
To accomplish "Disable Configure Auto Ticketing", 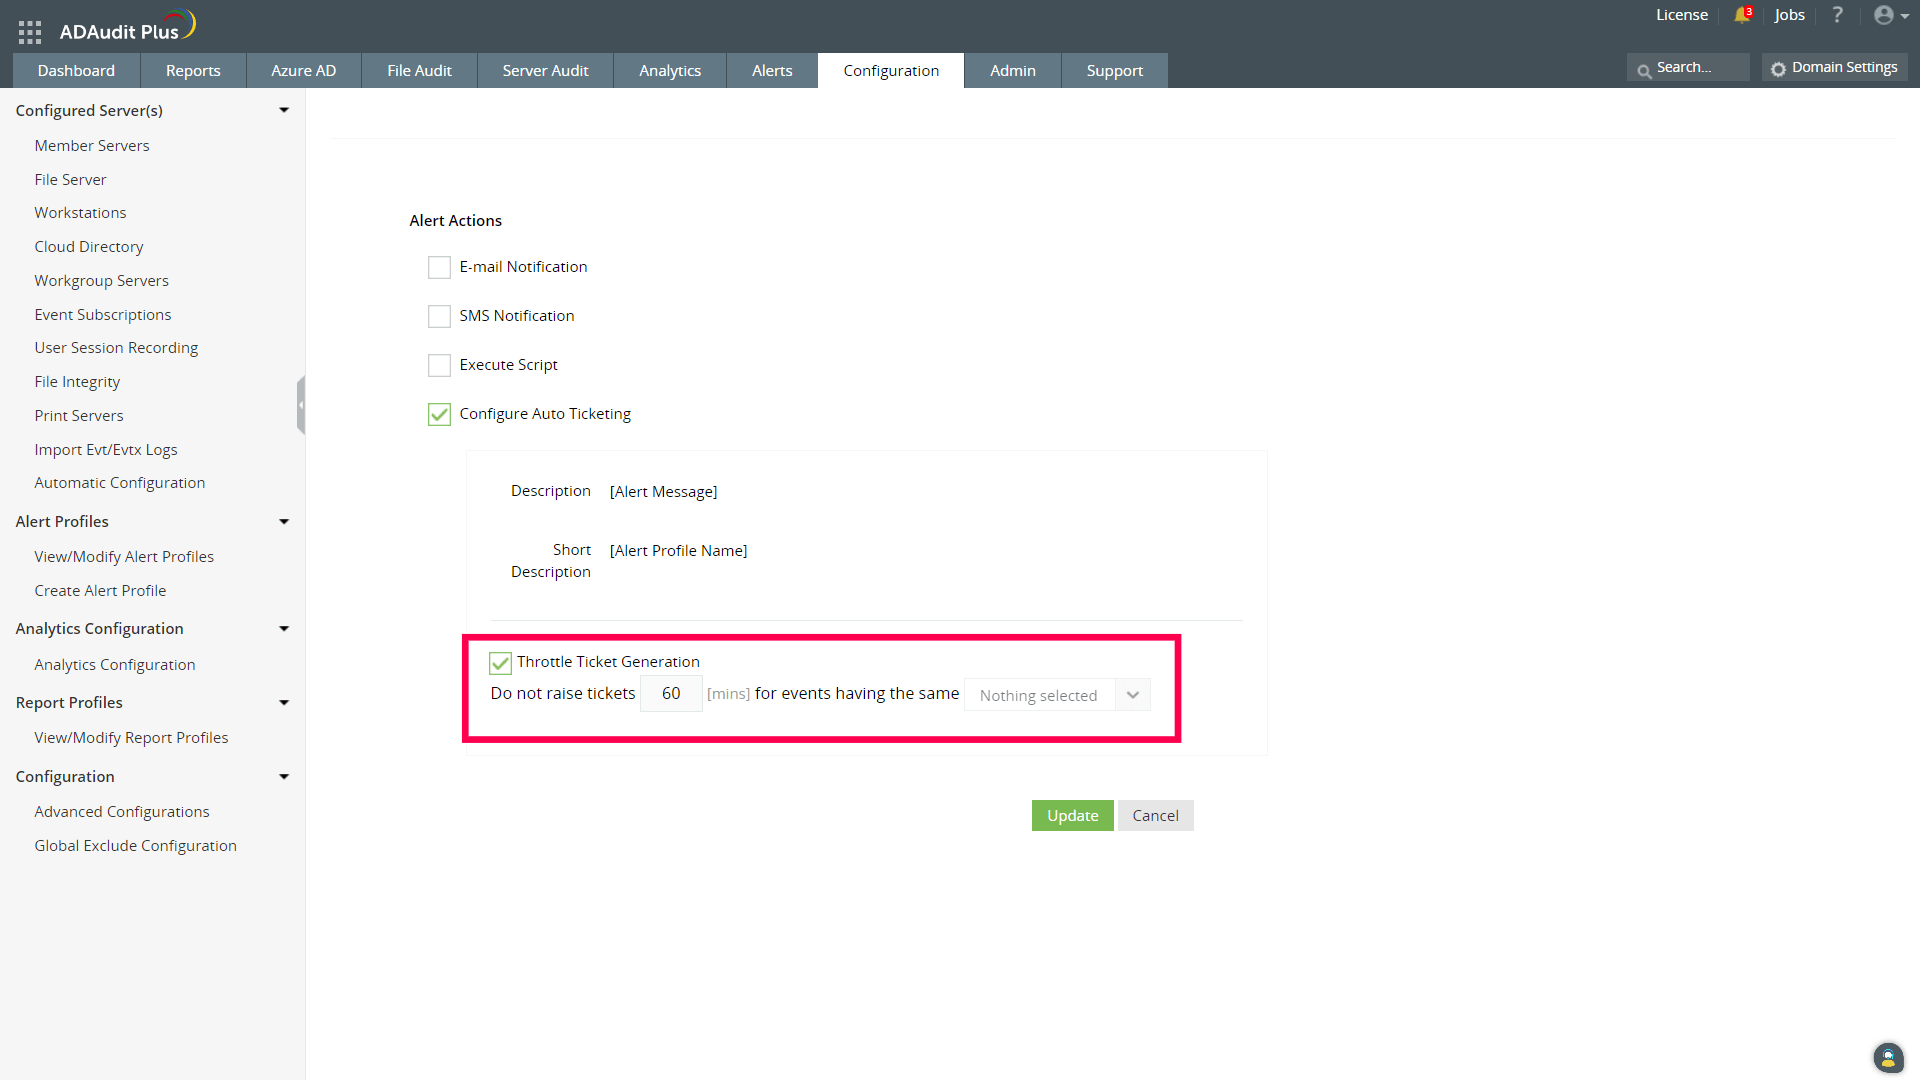I will point(440,414).
